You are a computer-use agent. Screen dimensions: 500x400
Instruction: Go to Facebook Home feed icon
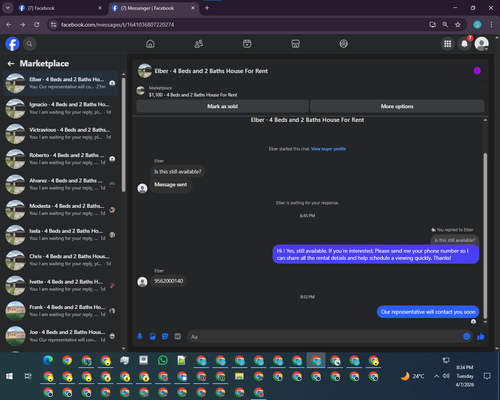click(150, 44)
